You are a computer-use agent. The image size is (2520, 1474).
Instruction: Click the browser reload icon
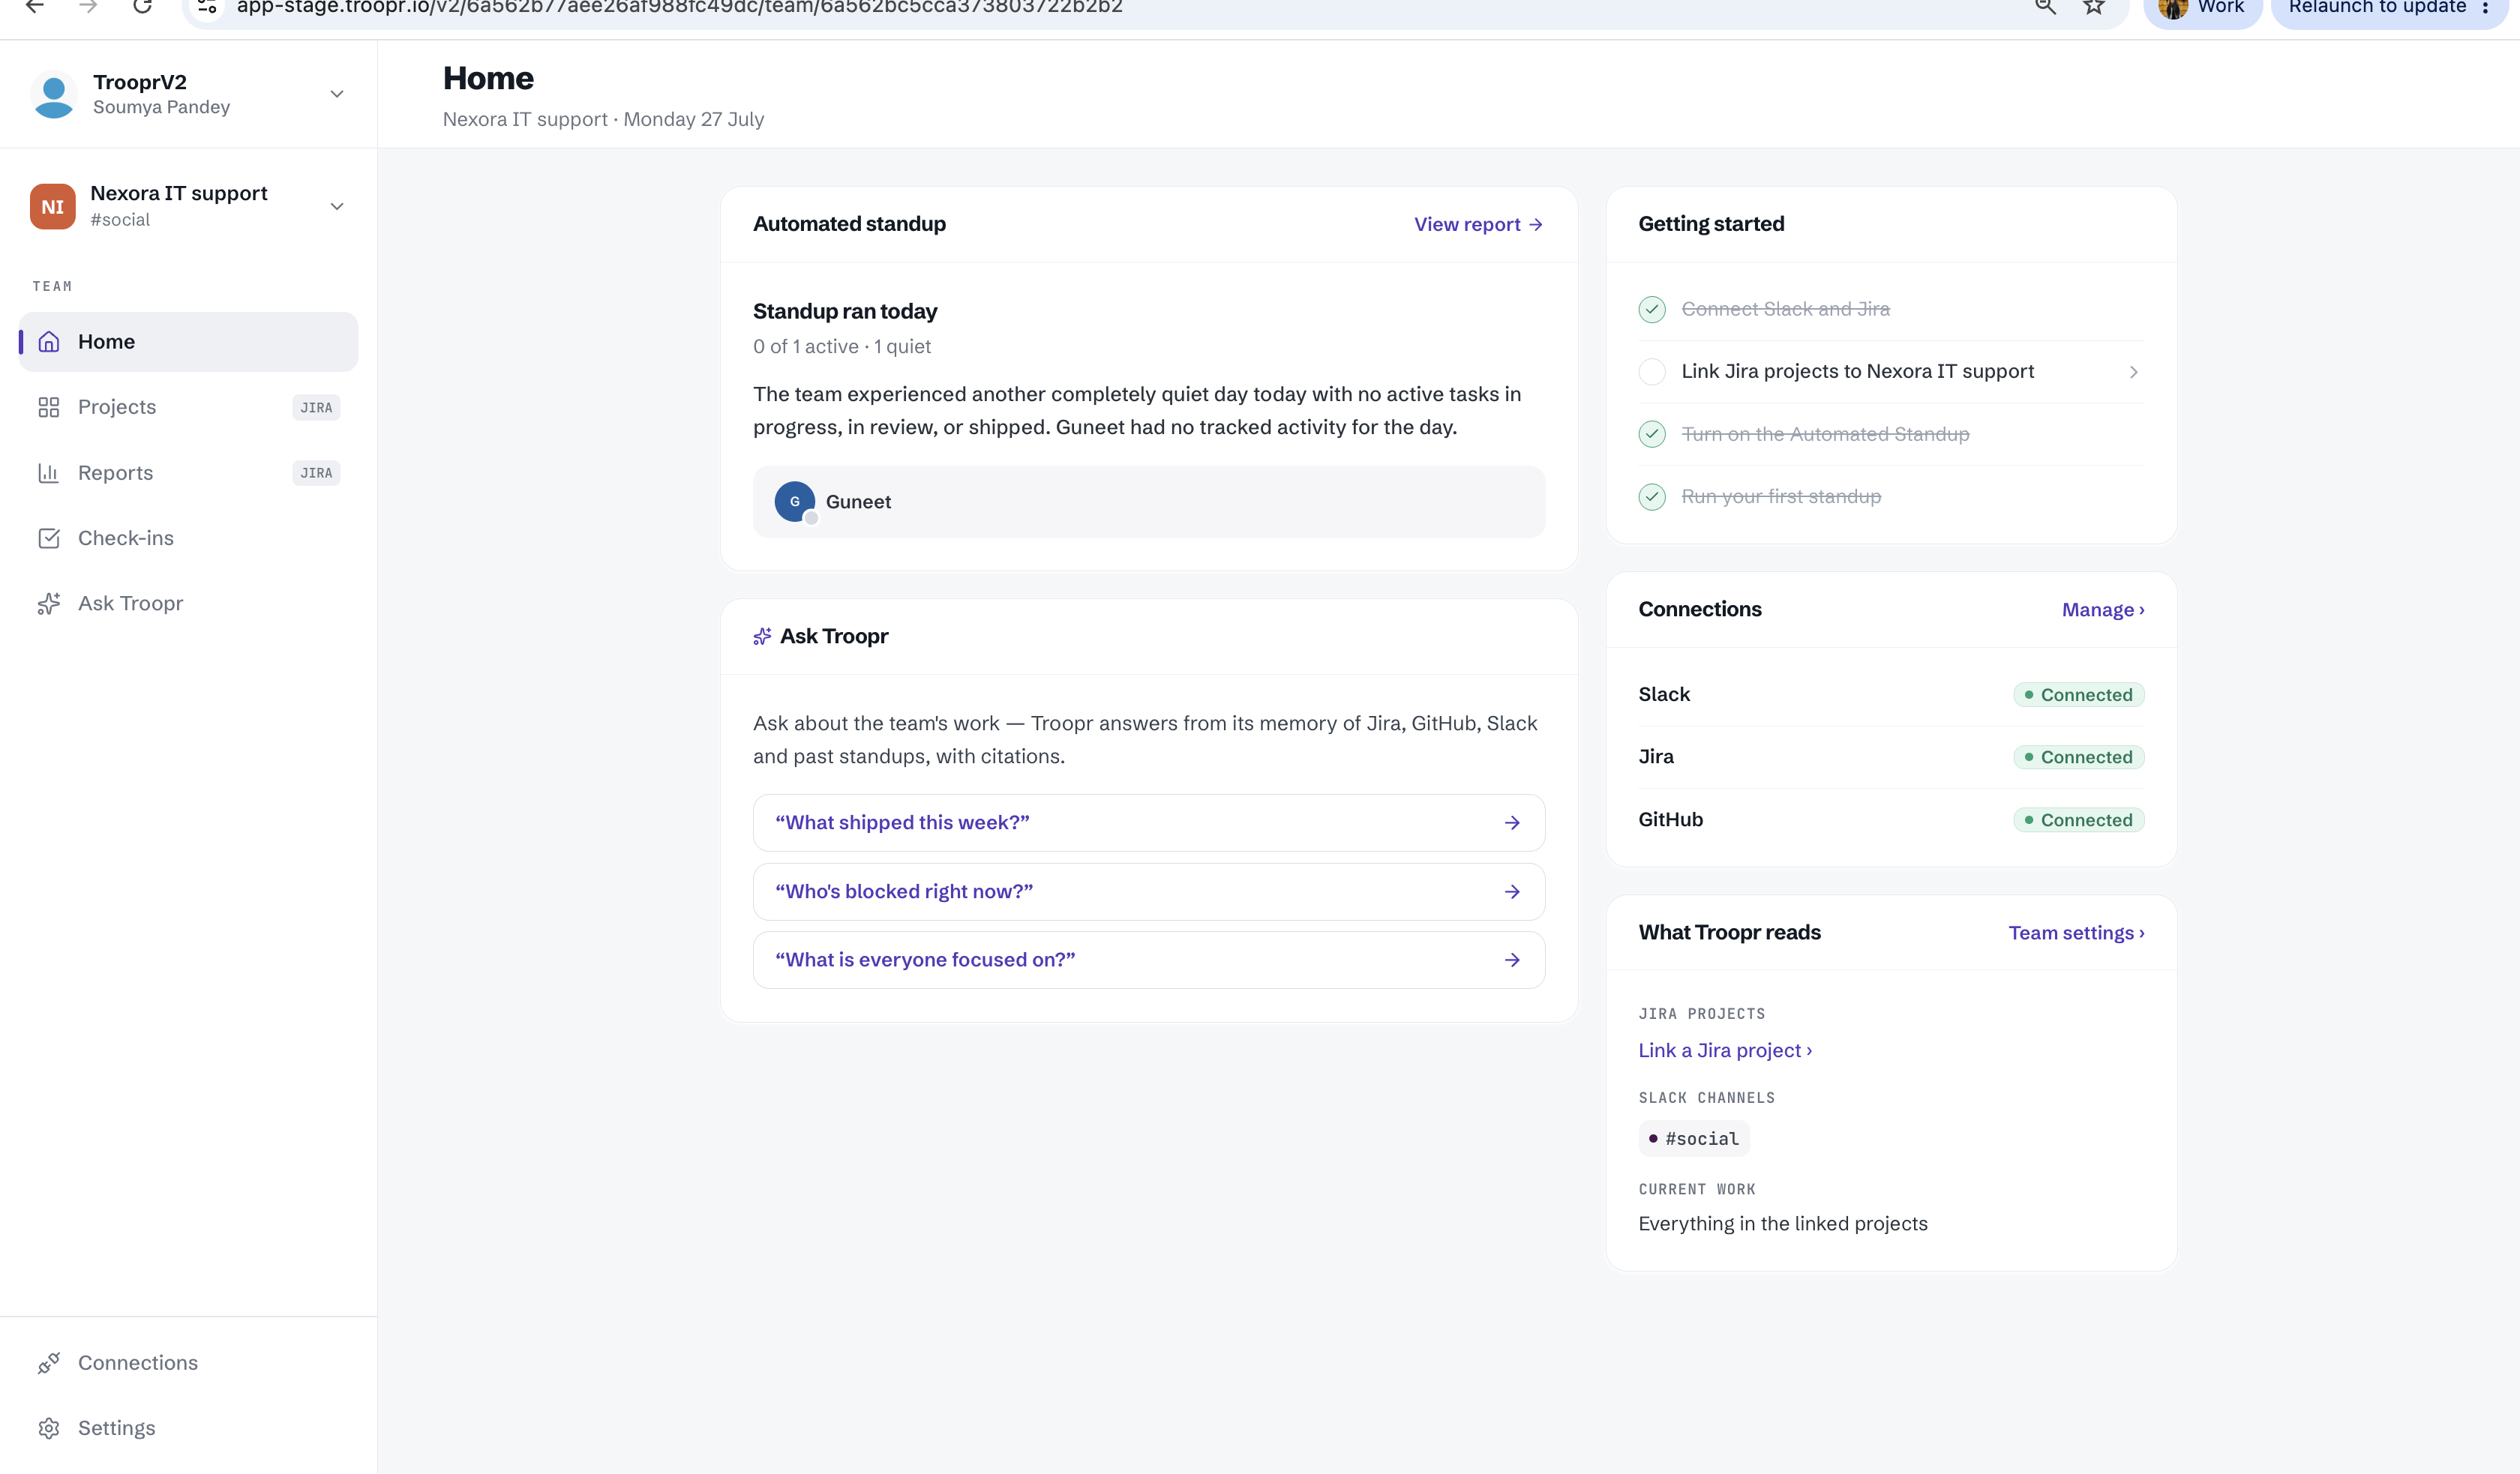142,6
